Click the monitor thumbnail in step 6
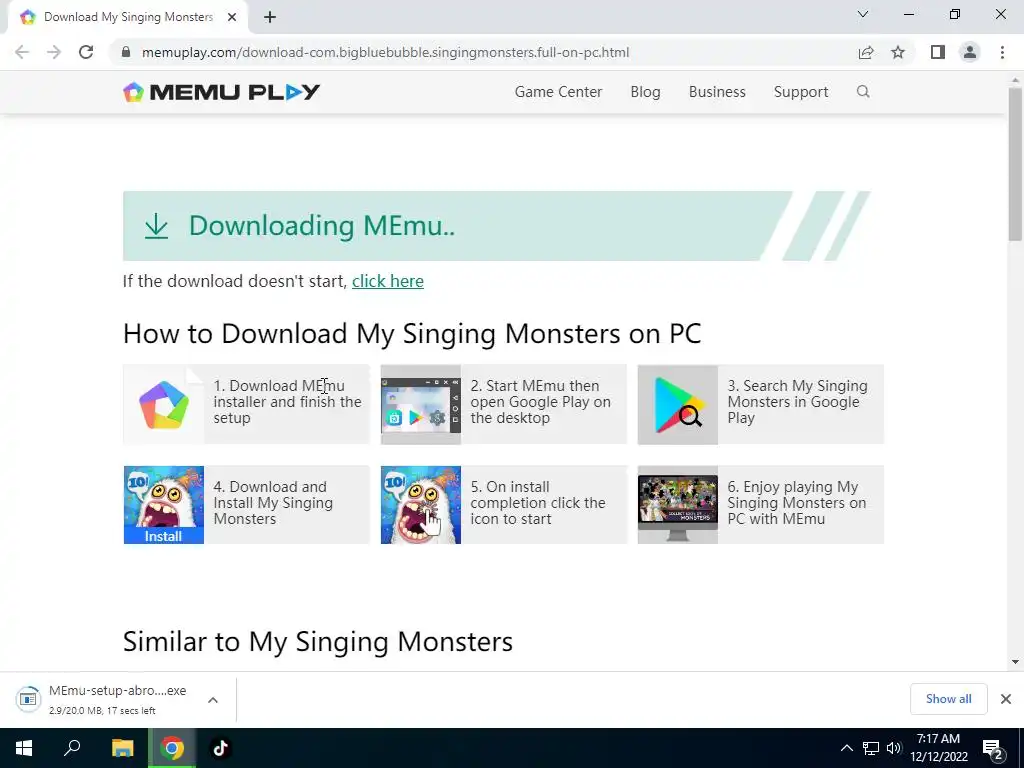Screen dimensions: 1024x768 678,505
